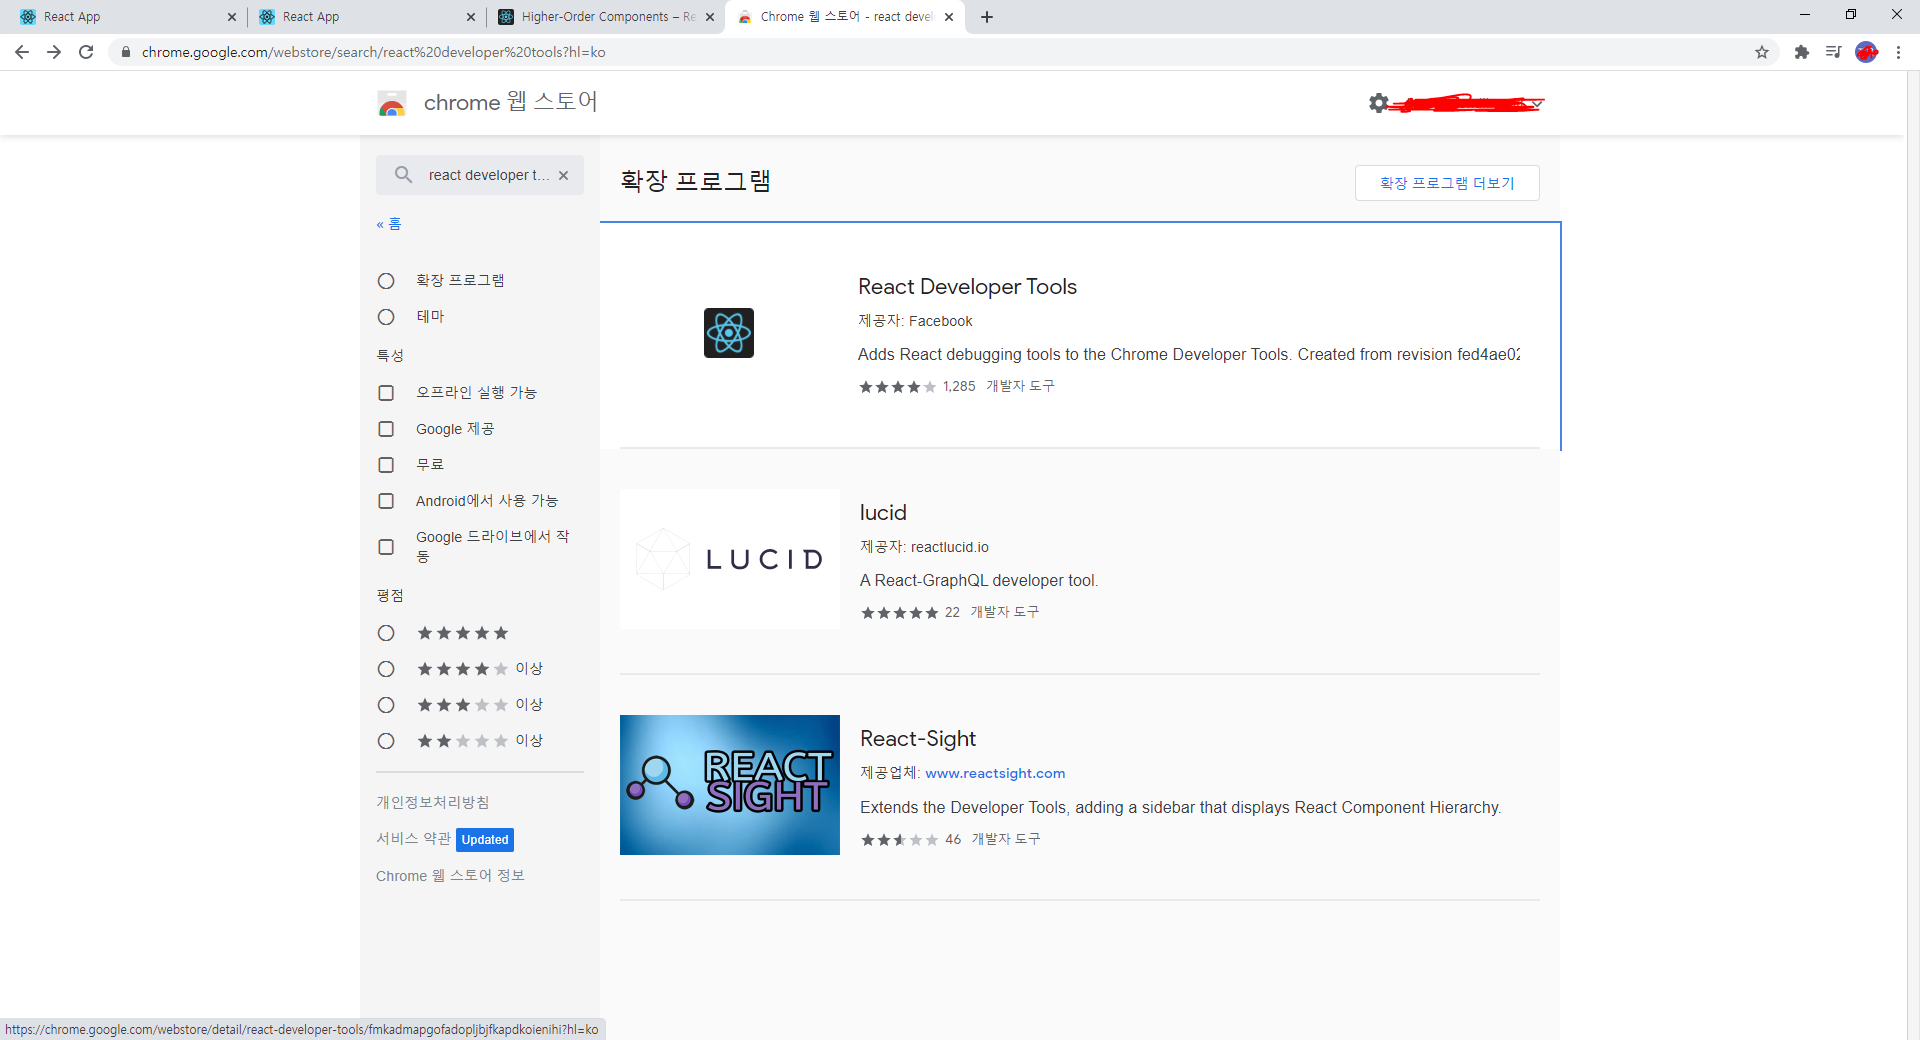This screenshot has height=1040, width=1920.
Task: Close the first React App tab
Action: 232,17
